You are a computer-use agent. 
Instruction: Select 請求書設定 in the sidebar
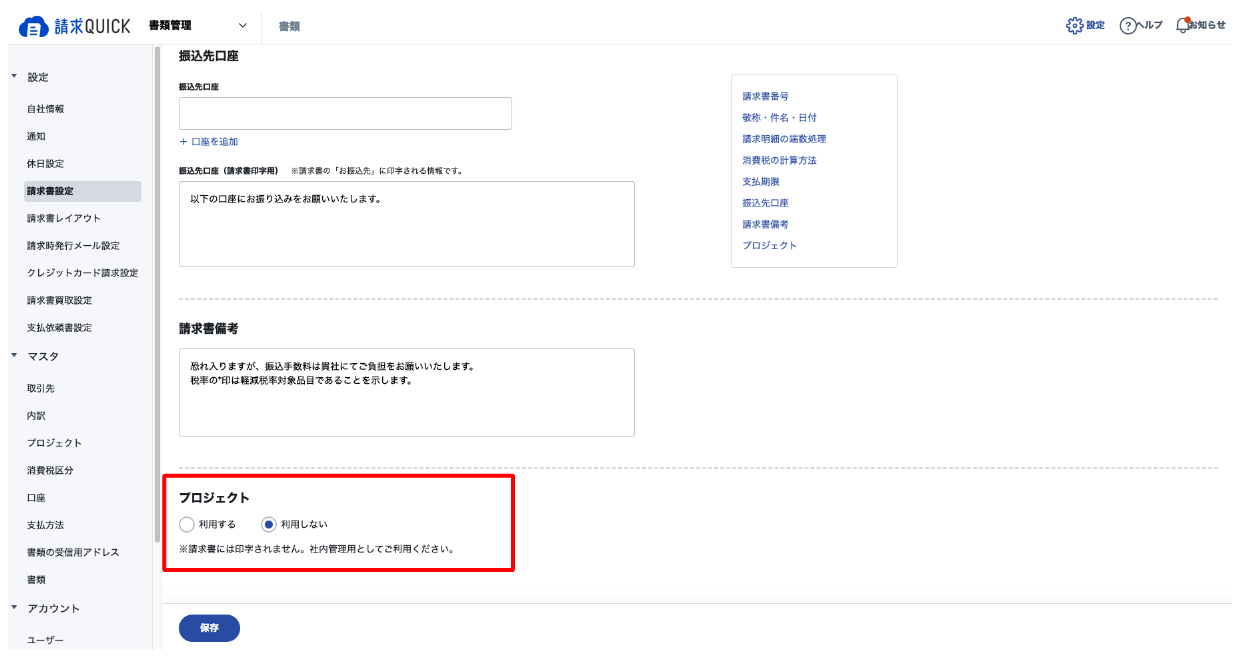click(82, 191)
